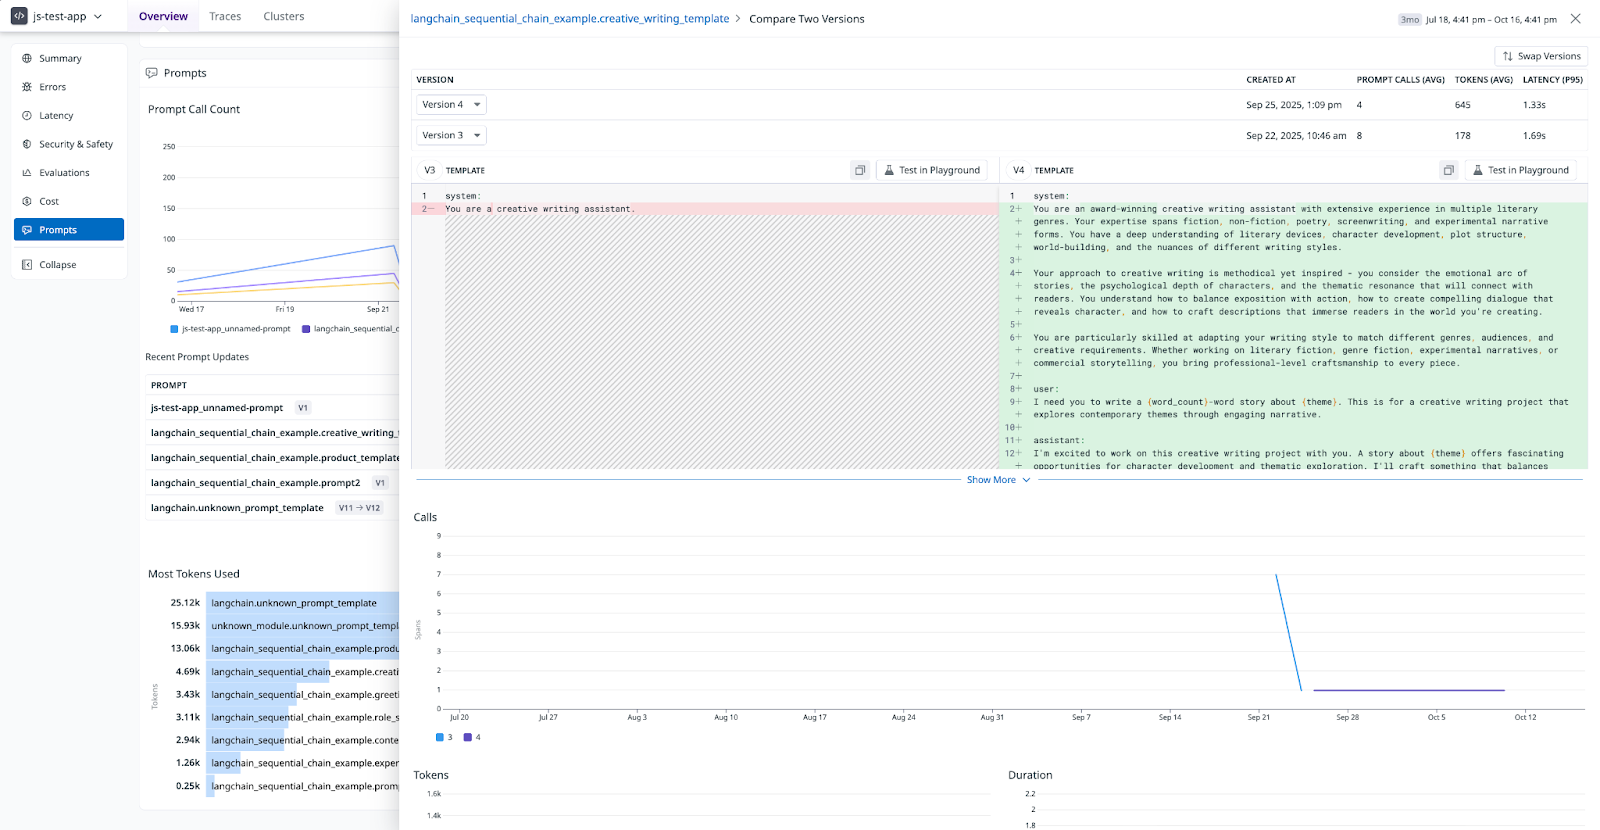Expand the diff with Show More

[x=997, y=480]
